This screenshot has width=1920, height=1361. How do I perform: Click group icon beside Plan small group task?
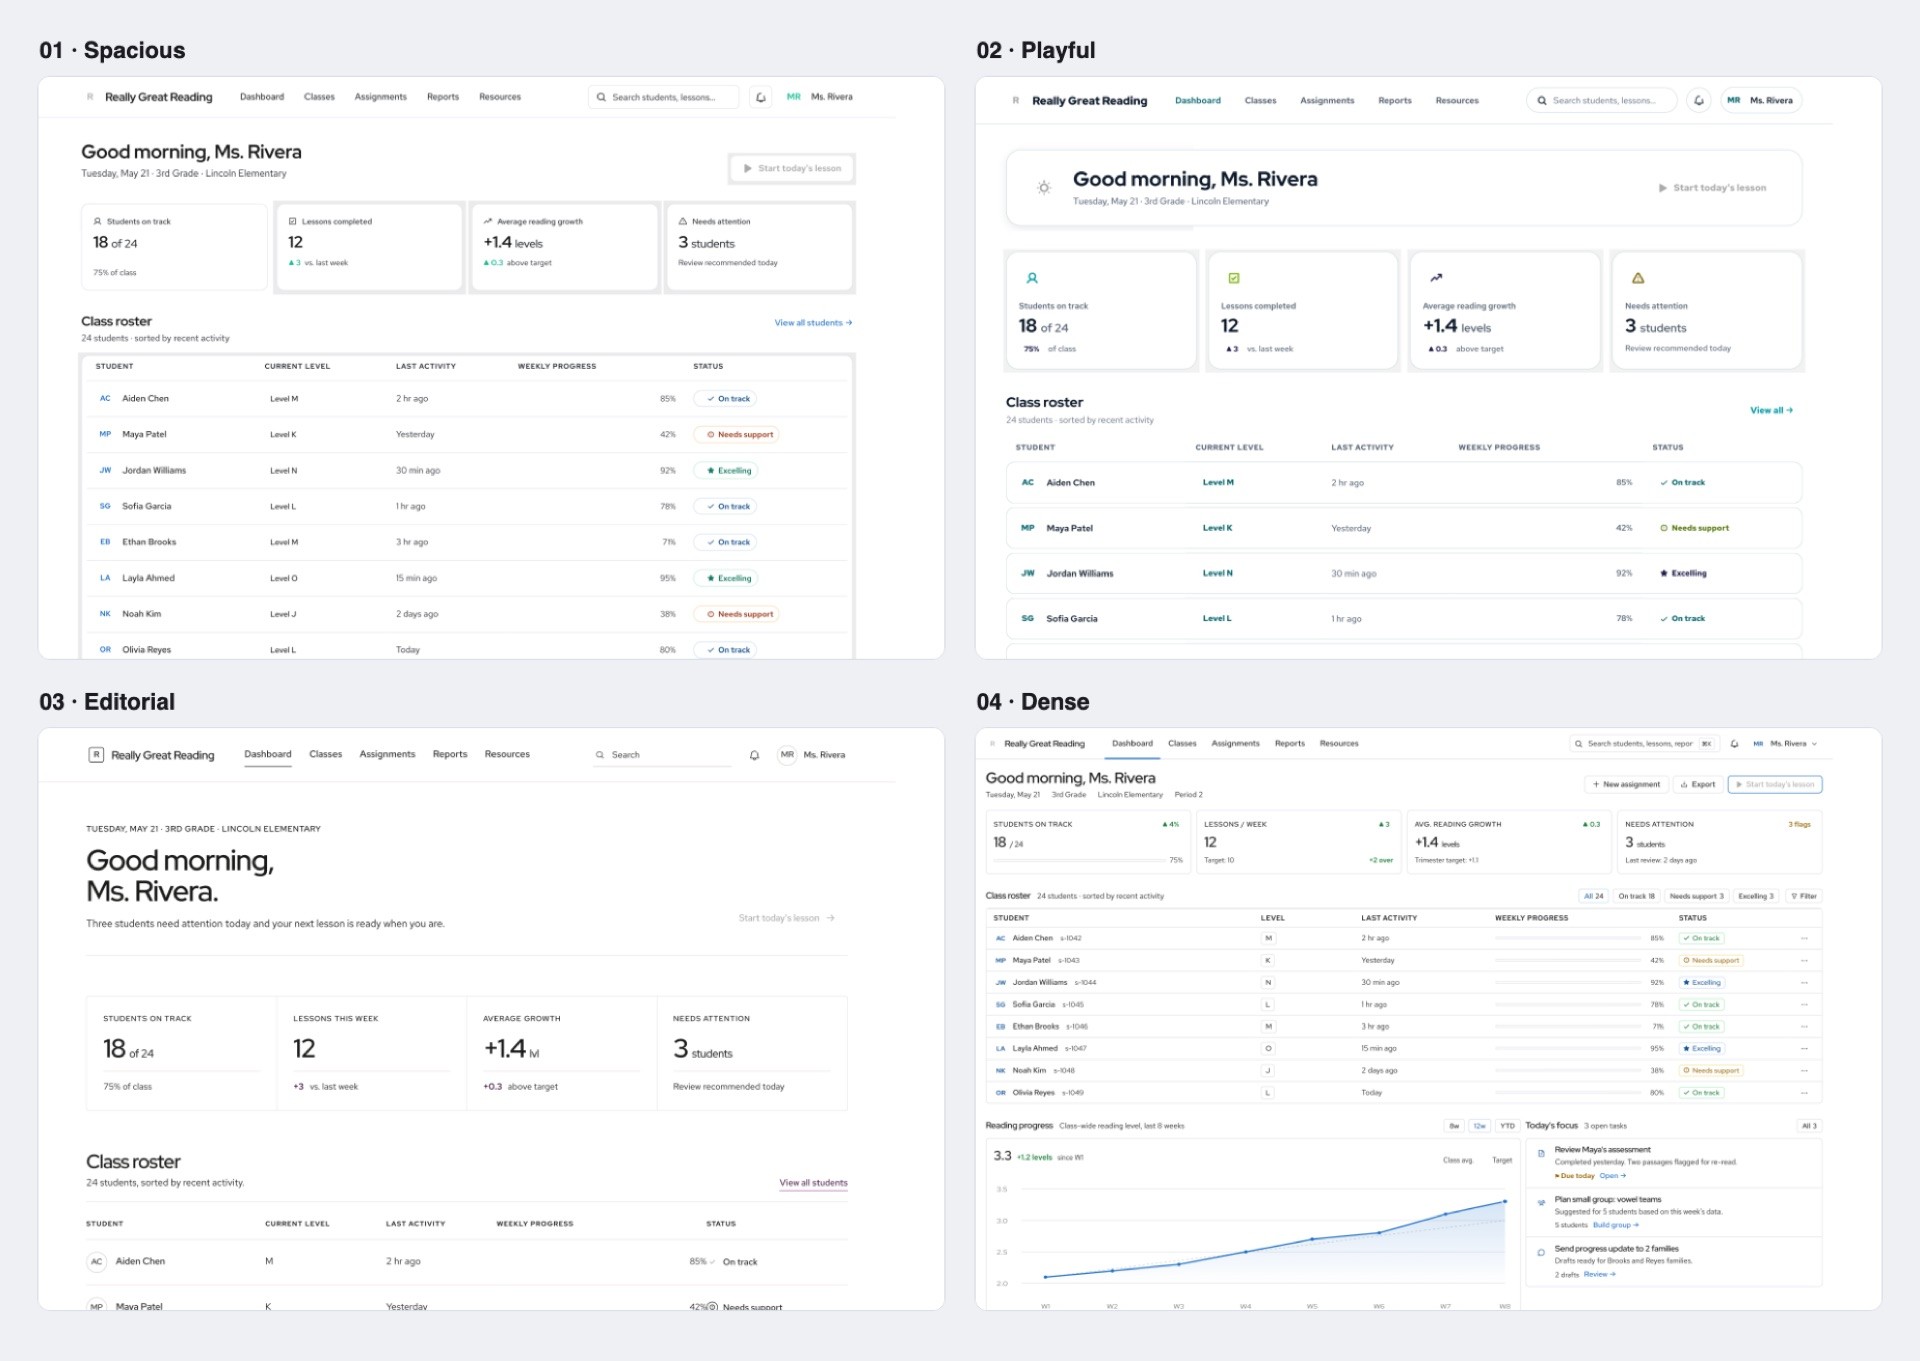tap(1541, 1203)
